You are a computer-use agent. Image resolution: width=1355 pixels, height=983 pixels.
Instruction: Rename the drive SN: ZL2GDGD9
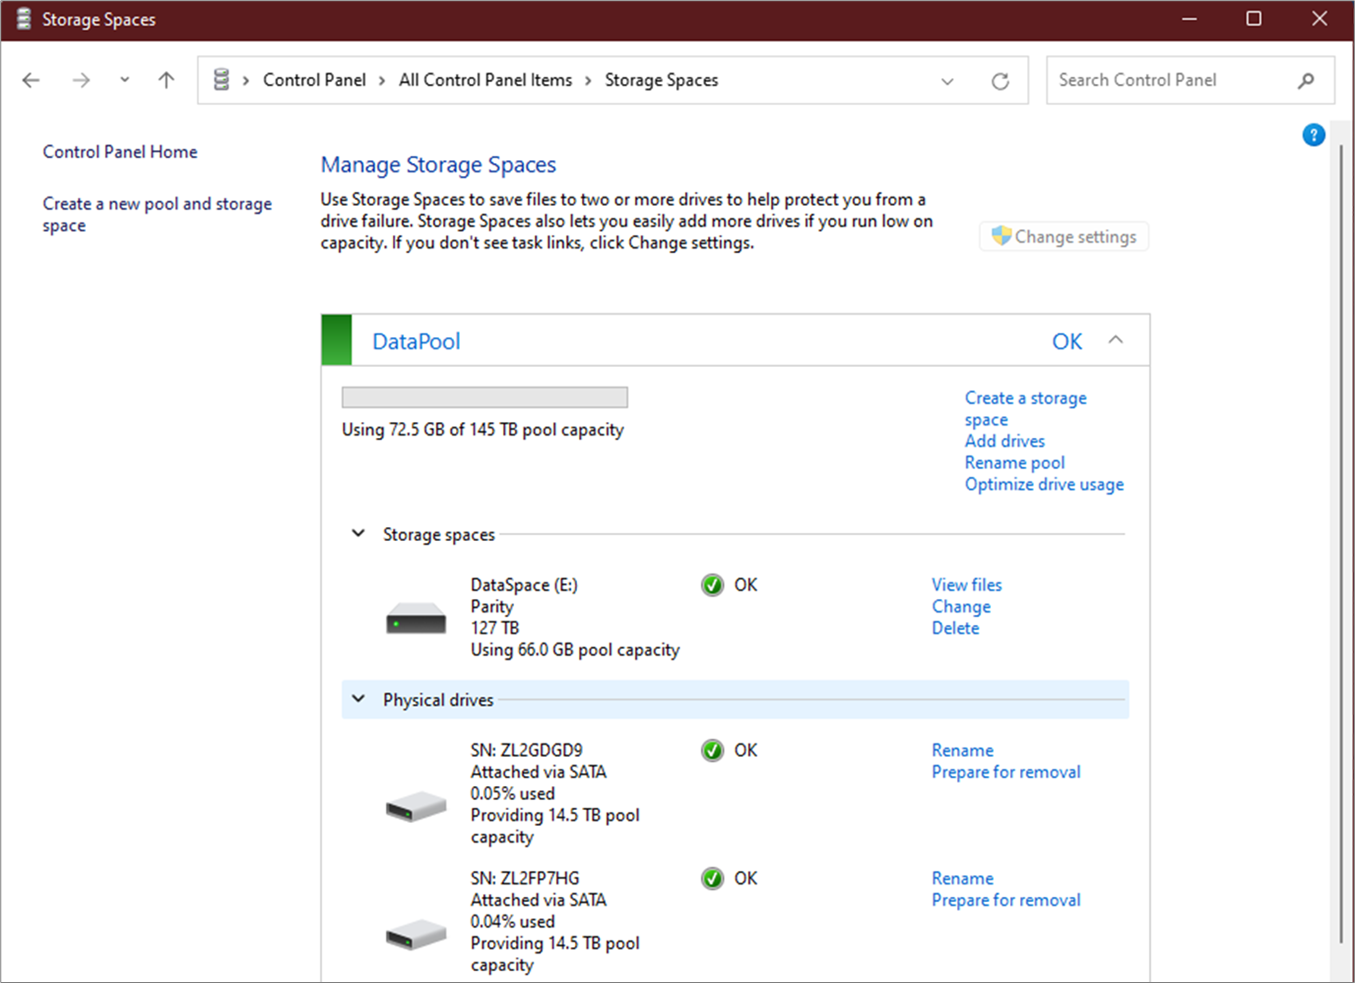(962, 750)
